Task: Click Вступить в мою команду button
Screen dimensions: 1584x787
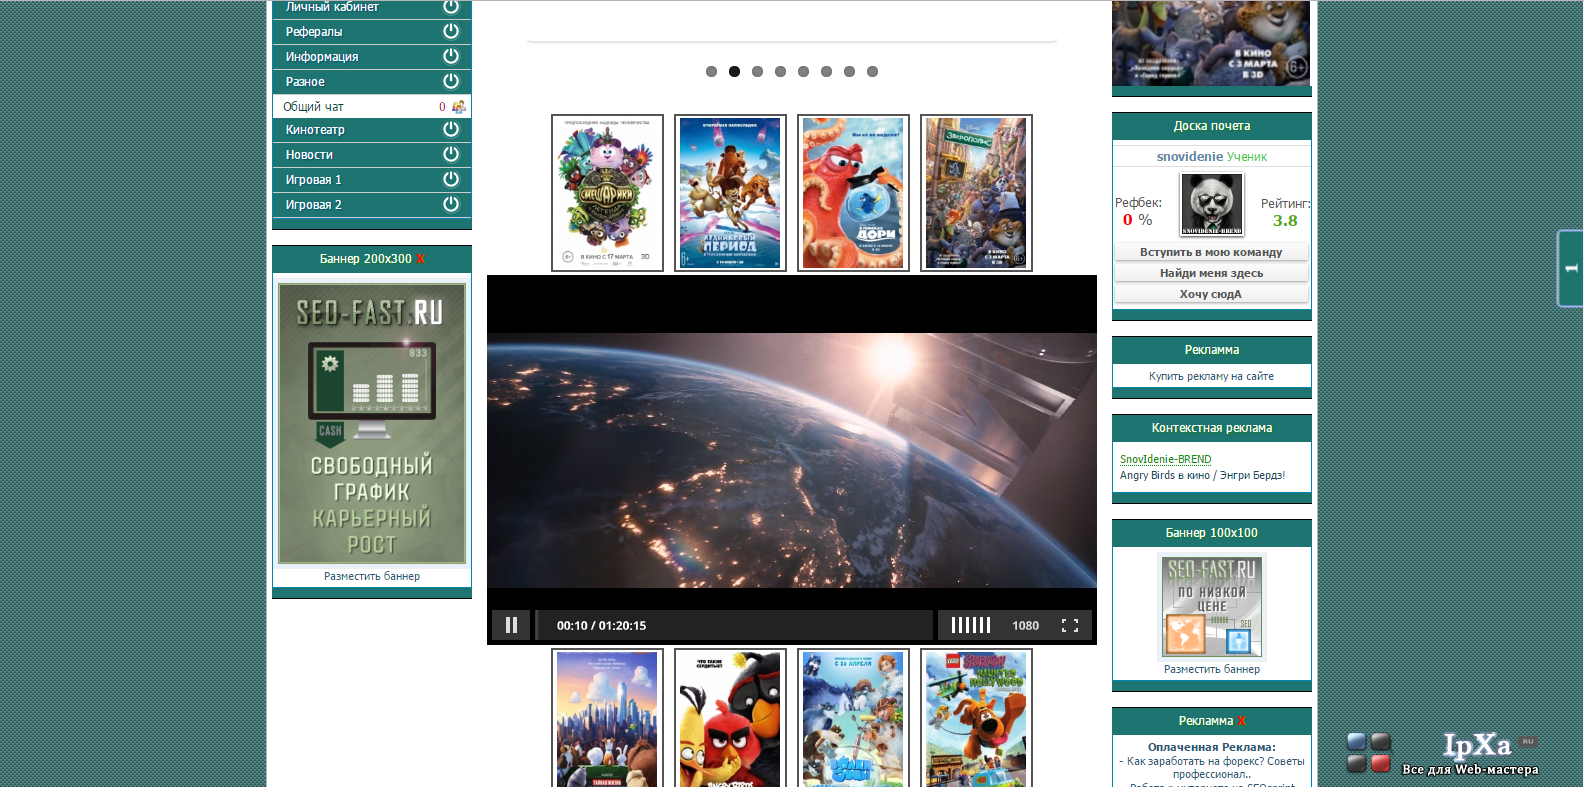Action: (1211, 252)
